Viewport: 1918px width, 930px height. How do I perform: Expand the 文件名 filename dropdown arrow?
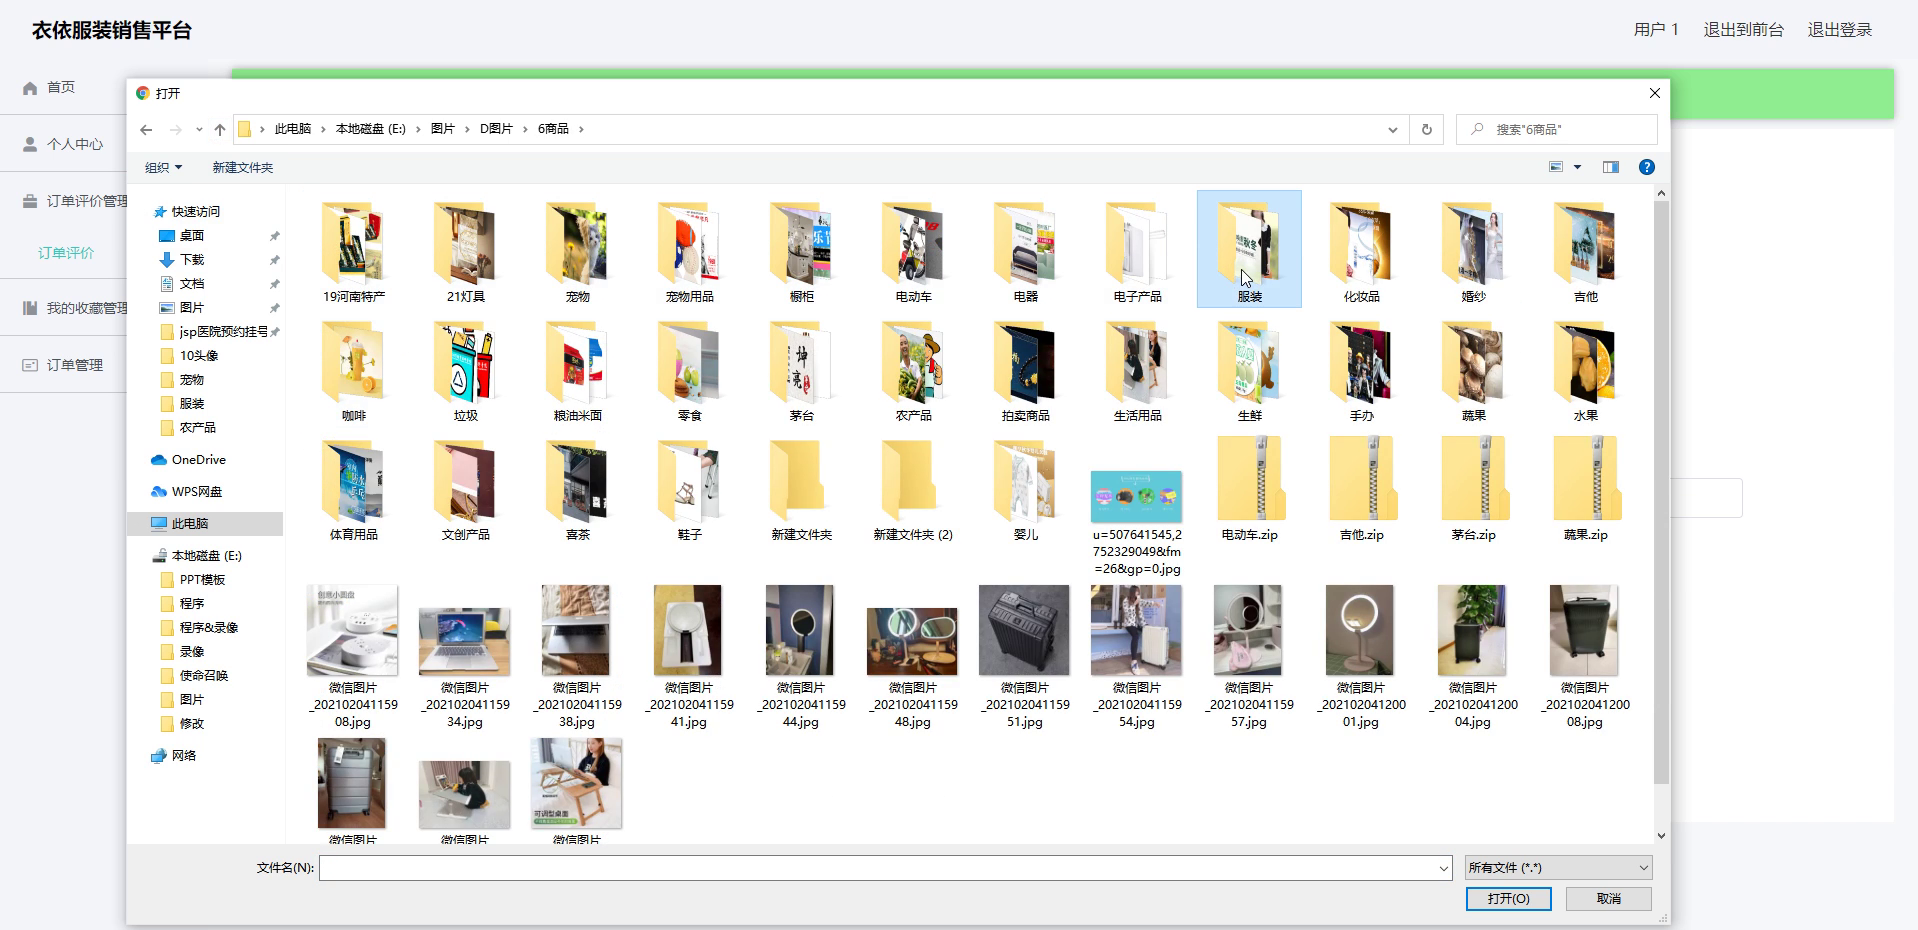[x=1443, y=868]
